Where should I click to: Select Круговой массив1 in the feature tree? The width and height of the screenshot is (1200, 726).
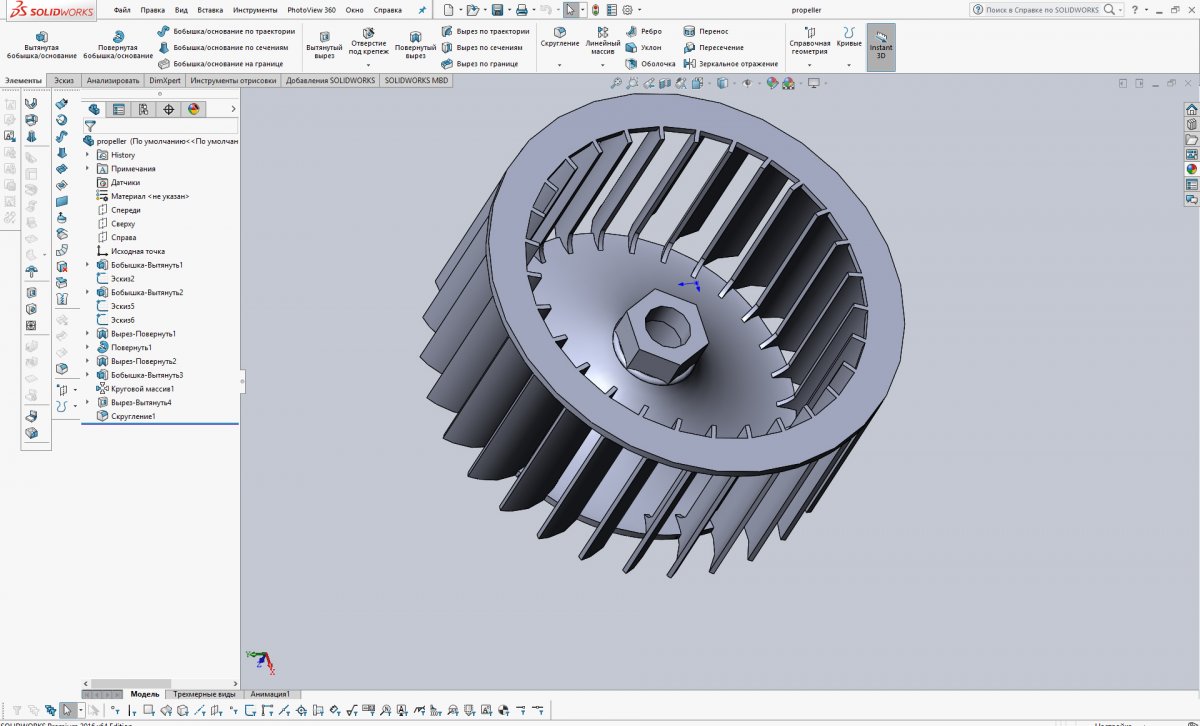click(142, 388)
